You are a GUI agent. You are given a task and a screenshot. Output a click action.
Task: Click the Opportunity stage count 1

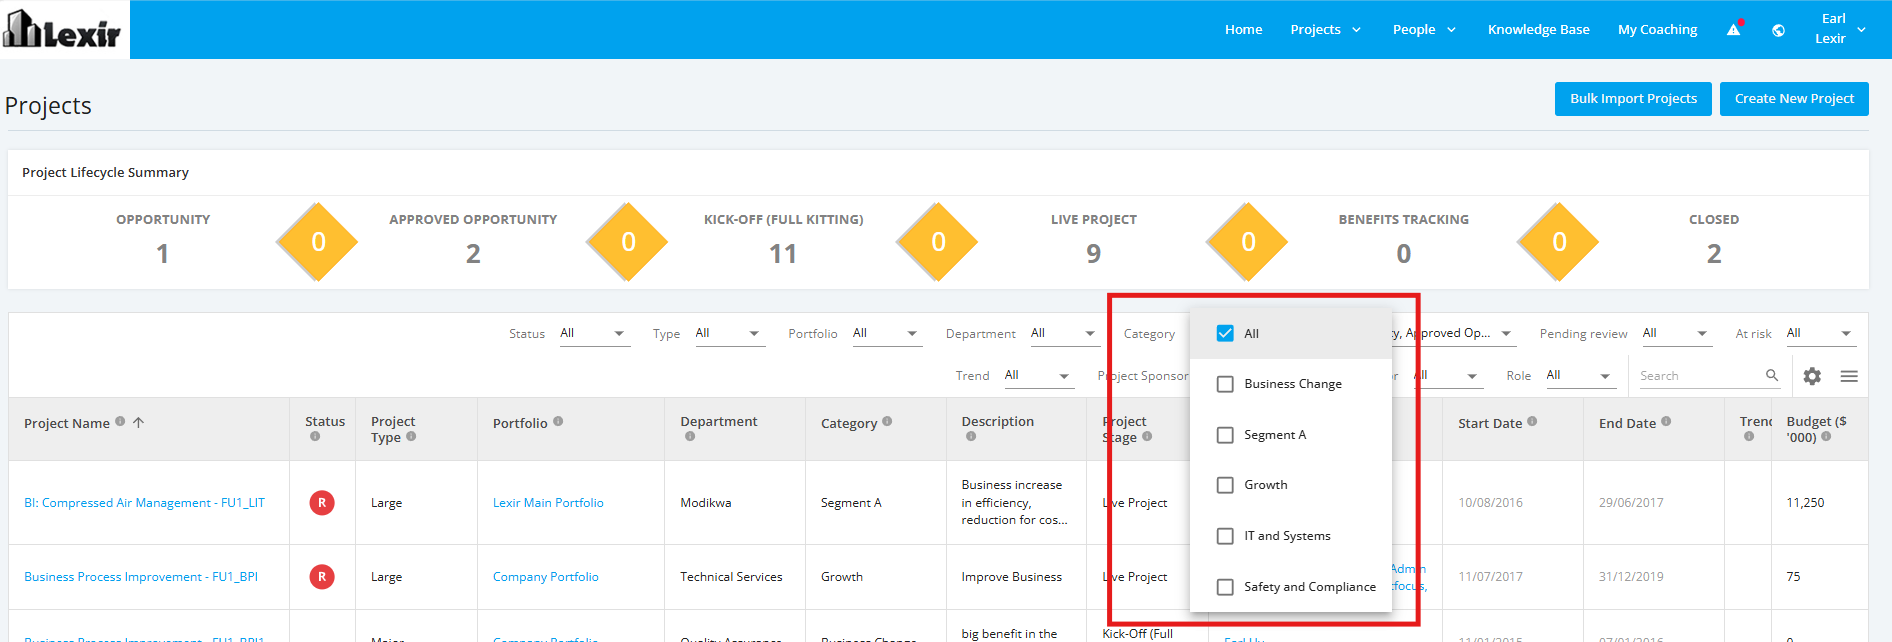click(162, 254)
